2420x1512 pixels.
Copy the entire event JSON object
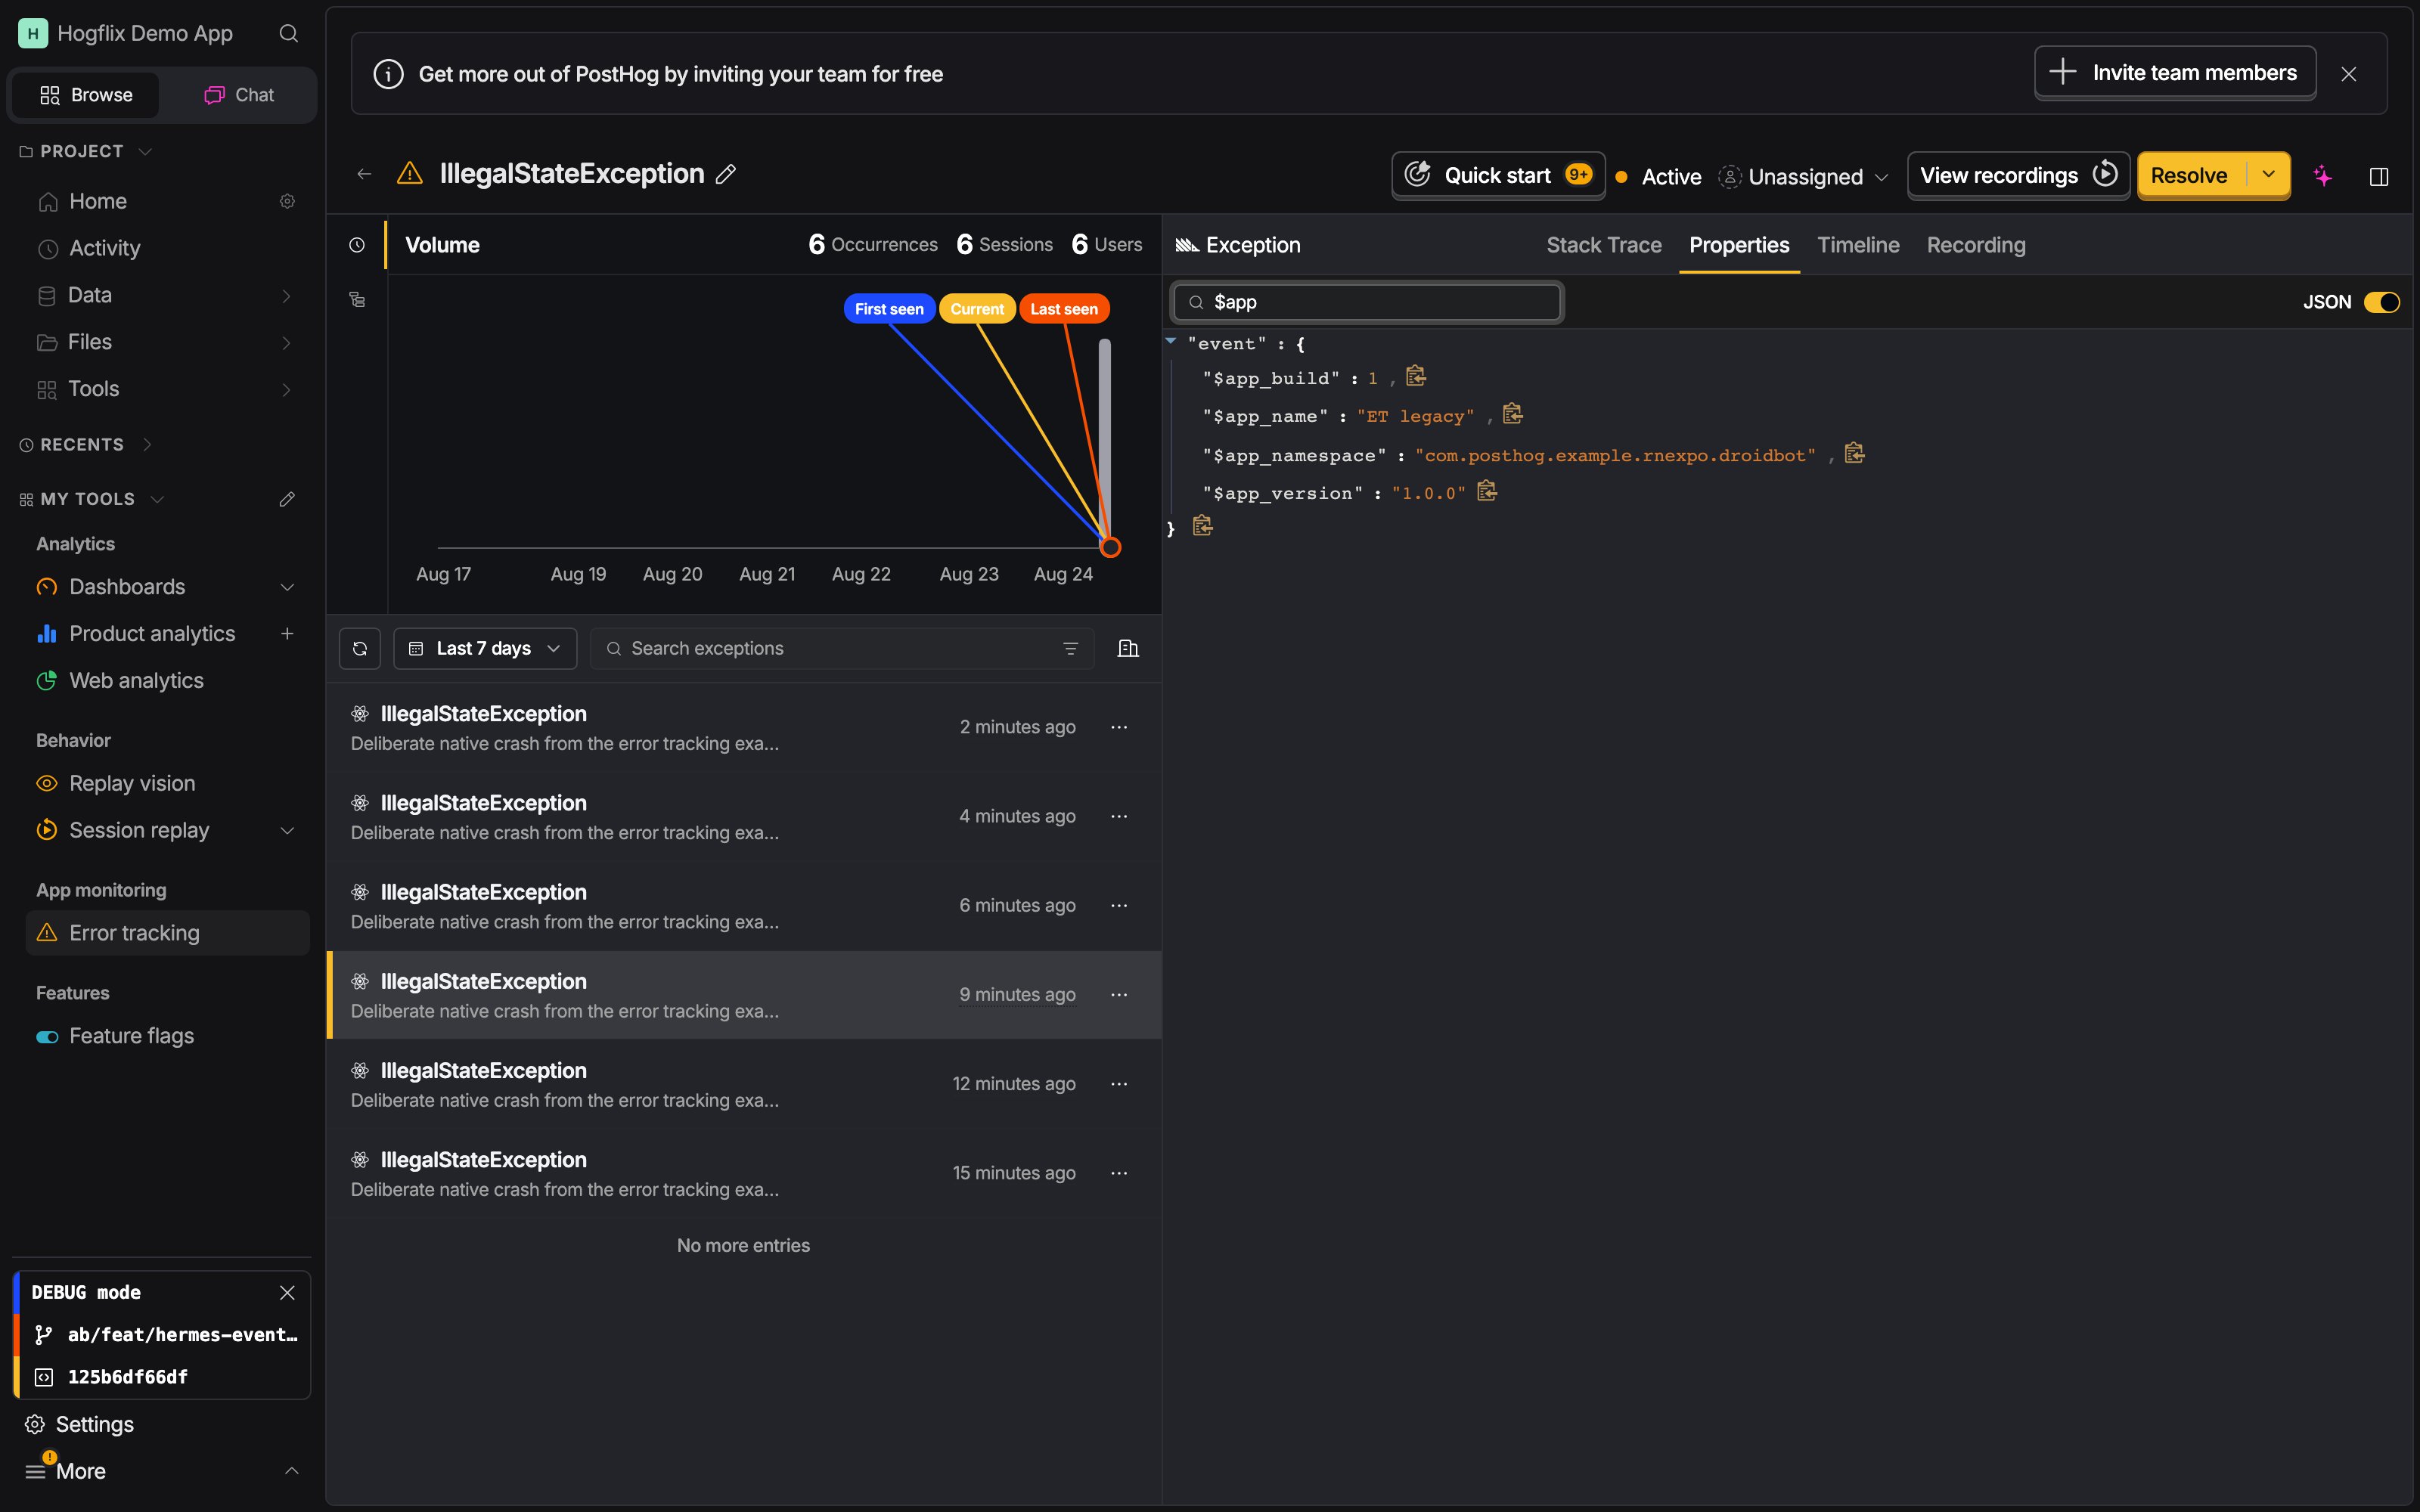[x=1202, y=527]
